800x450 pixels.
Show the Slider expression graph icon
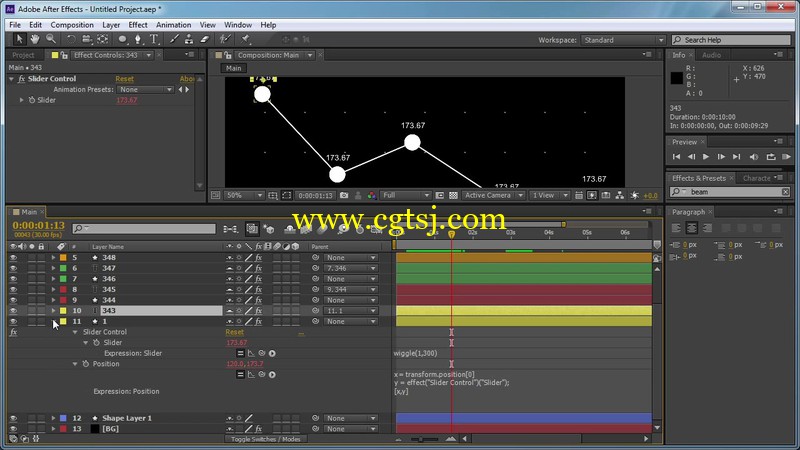pos(251,353)
